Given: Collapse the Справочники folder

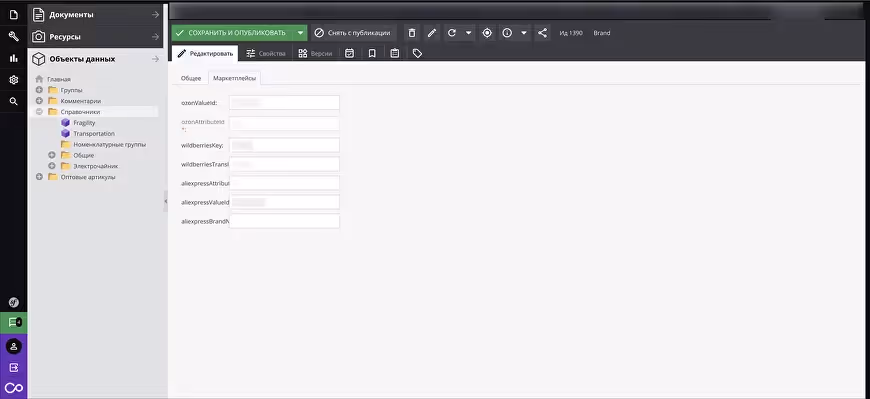Looking at the screenshot, I should click(x=39, y=112).
